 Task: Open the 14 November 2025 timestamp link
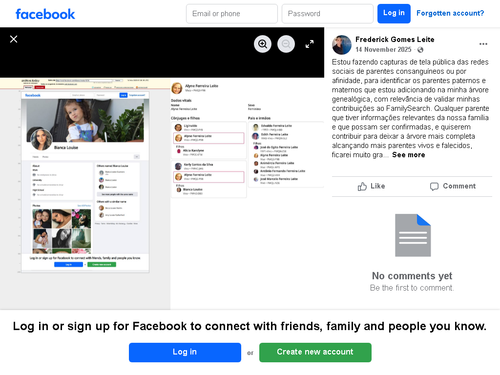click(383, 50)
